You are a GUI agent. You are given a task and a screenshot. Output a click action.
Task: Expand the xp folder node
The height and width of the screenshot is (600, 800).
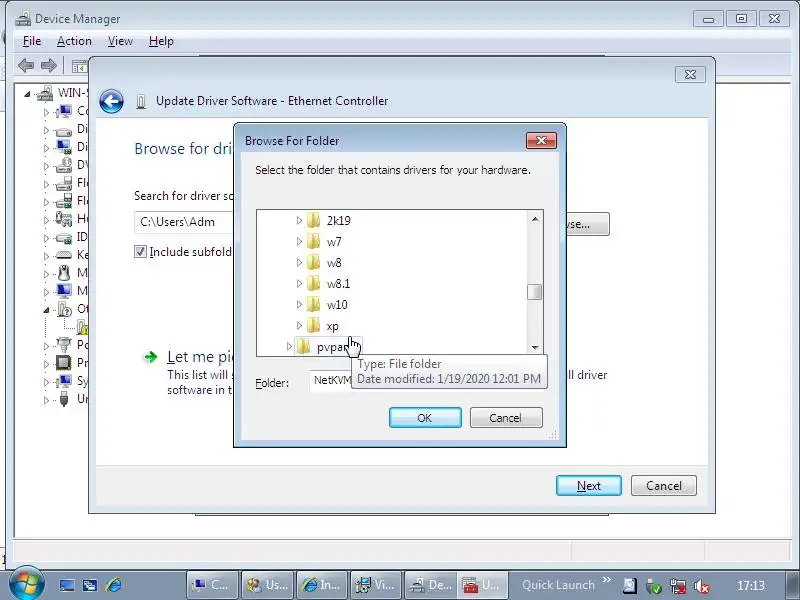299,326
